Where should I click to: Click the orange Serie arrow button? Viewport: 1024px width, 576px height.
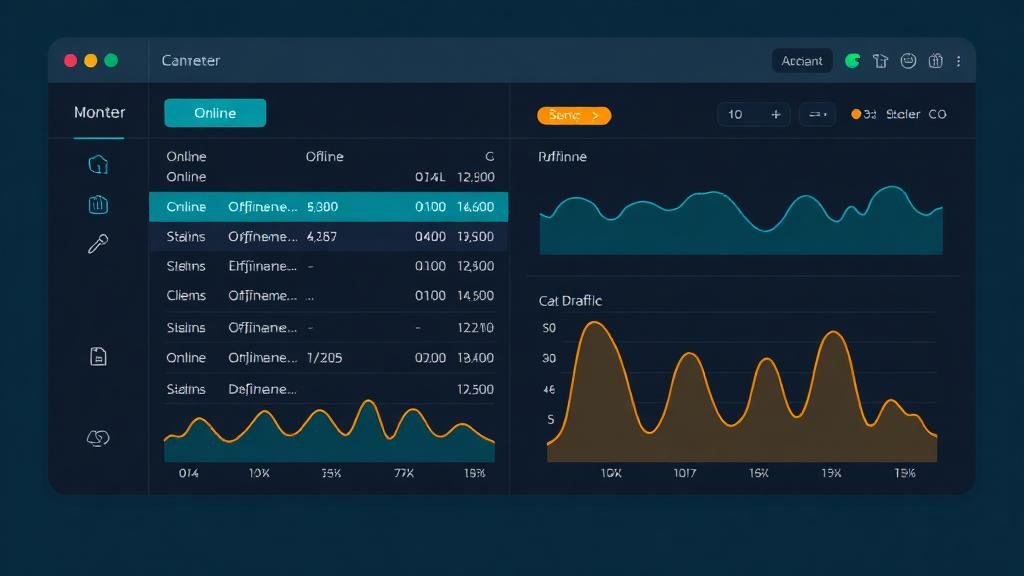click(574, 115)
